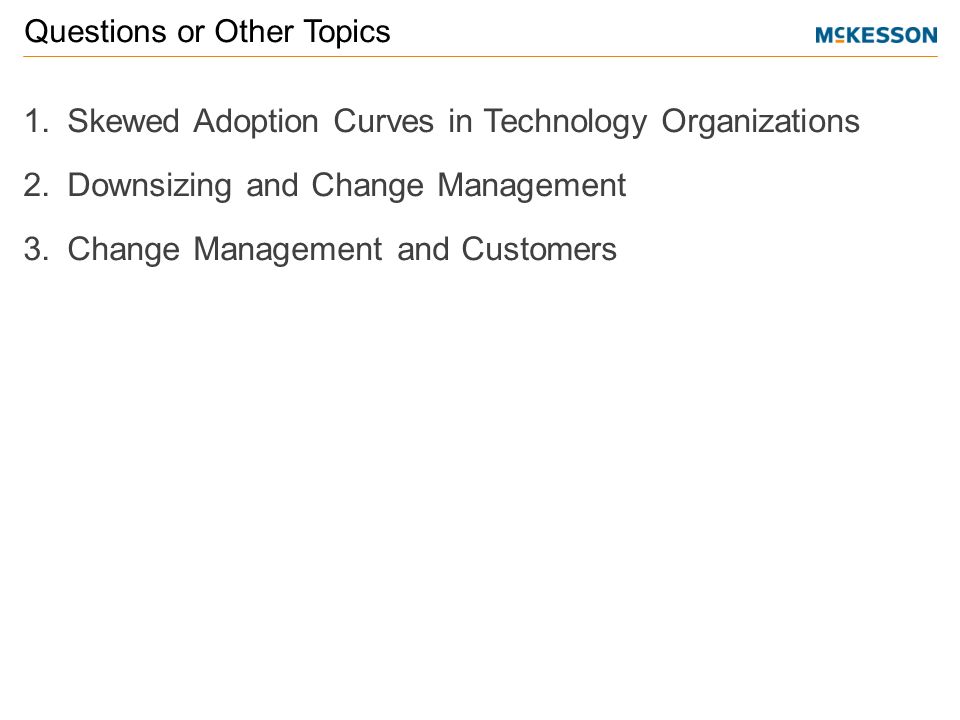The width and height of the screenshot is (960, 720).
Task: Click the word 'Customers' in item three
Action: coord(539,249)
